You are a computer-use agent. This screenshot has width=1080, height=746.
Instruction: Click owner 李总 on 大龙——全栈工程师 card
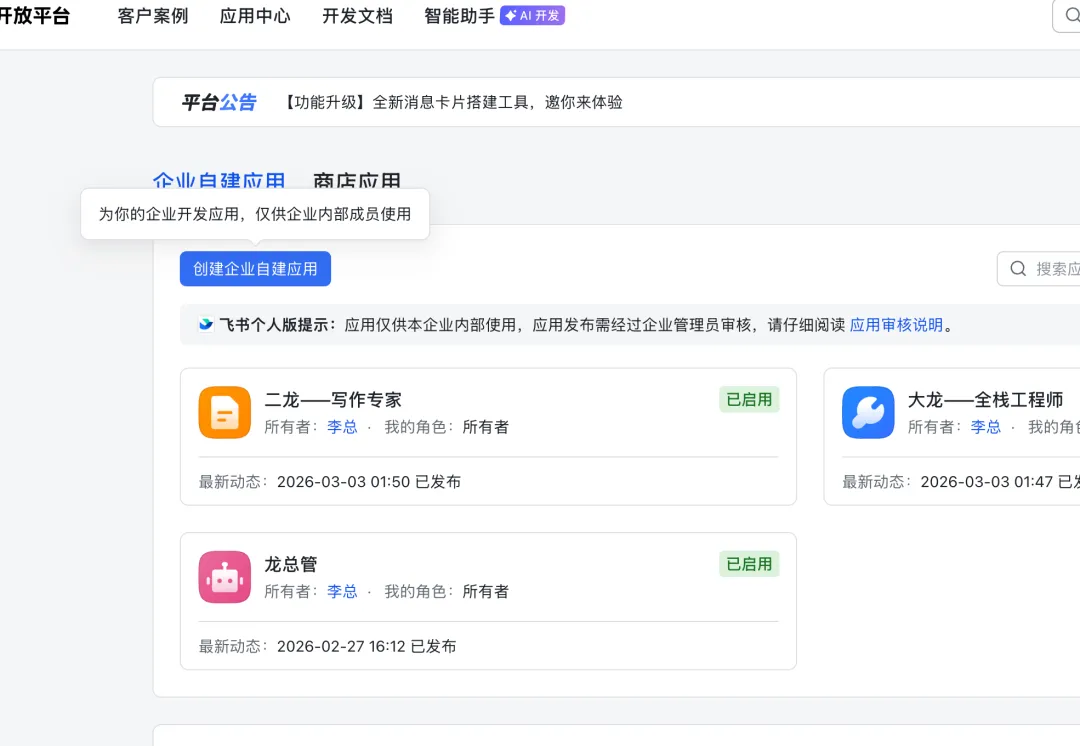pos(986,427)
